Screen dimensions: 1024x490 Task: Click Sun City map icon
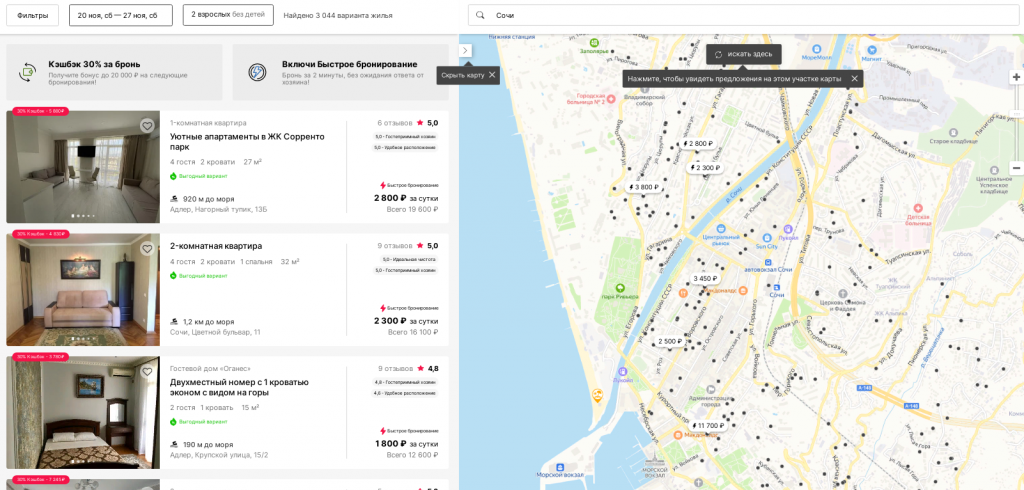pos(767,238)
